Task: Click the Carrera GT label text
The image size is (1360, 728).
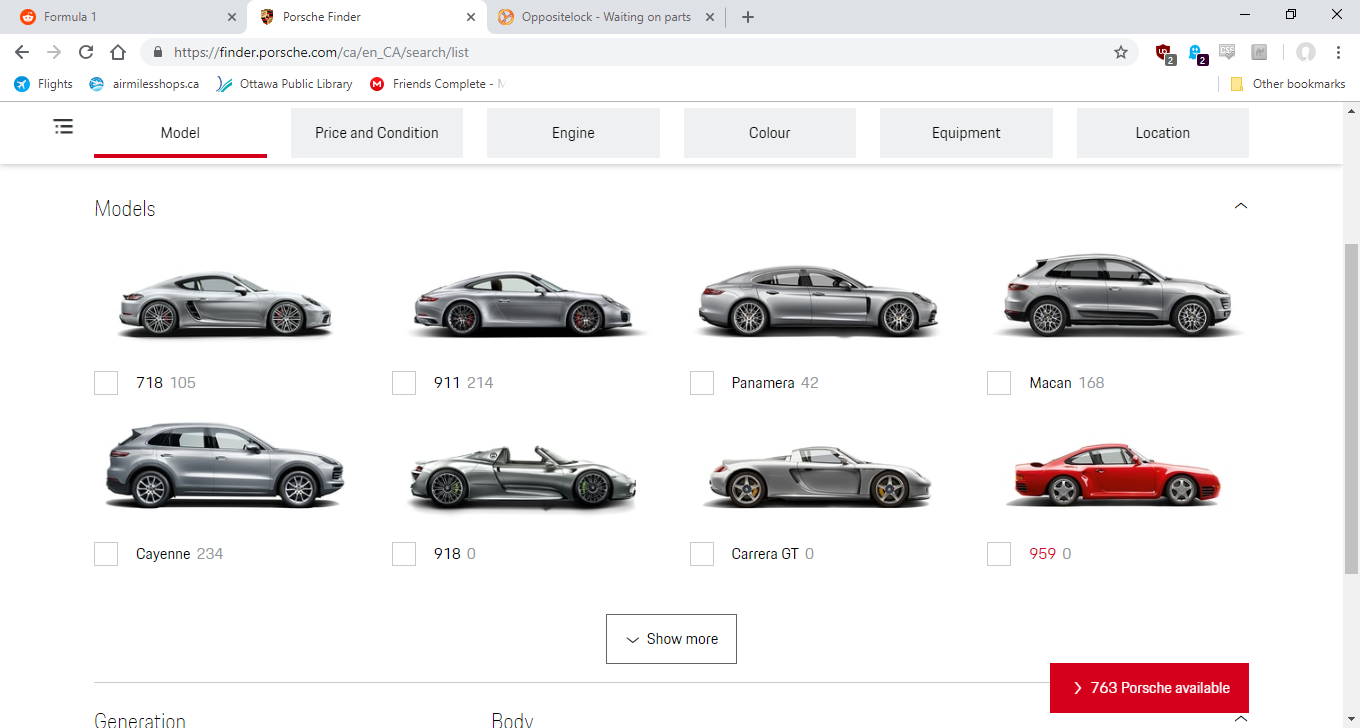Action: (765, 554)
